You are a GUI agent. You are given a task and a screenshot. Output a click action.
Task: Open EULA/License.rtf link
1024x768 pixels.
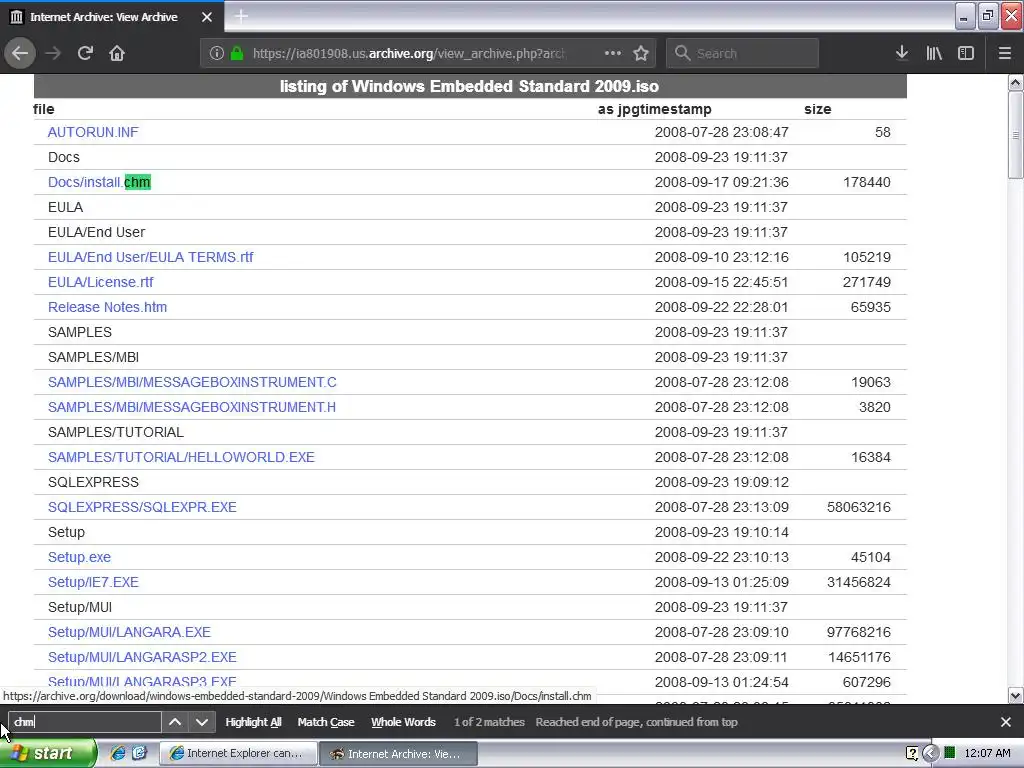click(x=101, y=282)
